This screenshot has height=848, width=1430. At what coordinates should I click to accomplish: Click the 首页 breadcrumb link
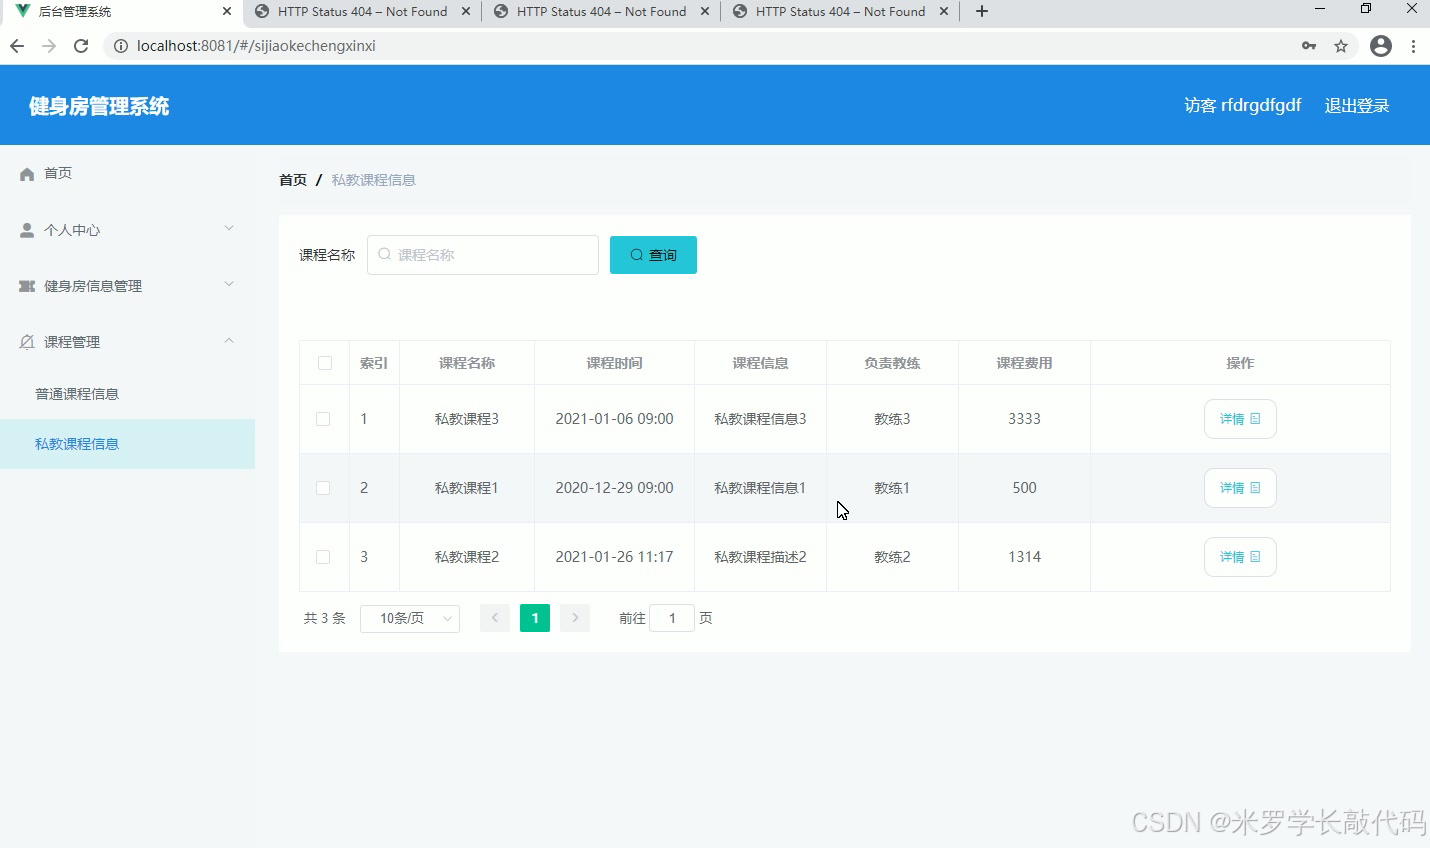tap(293, 180)
